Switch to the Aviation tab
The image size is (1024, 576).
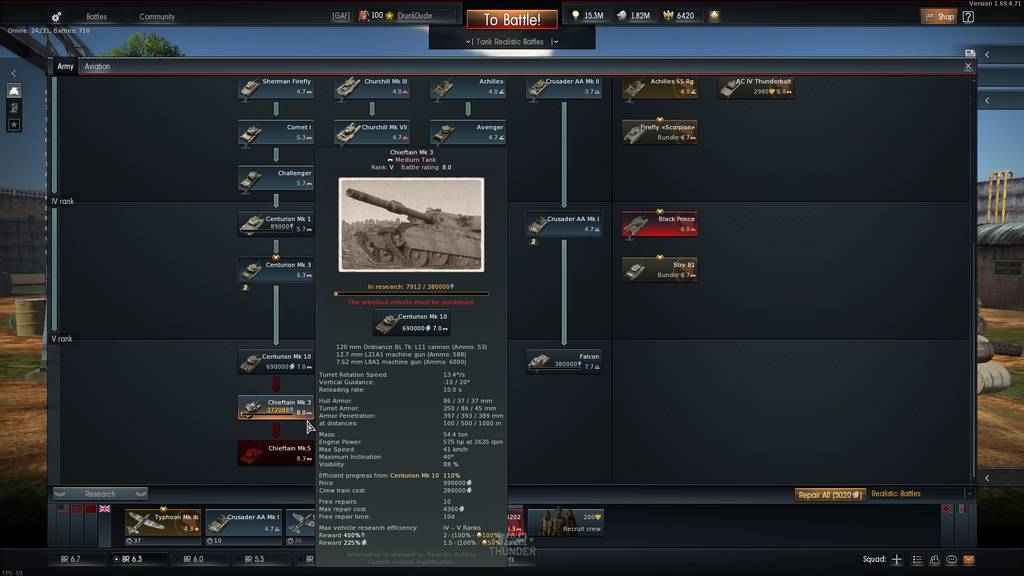97,66
